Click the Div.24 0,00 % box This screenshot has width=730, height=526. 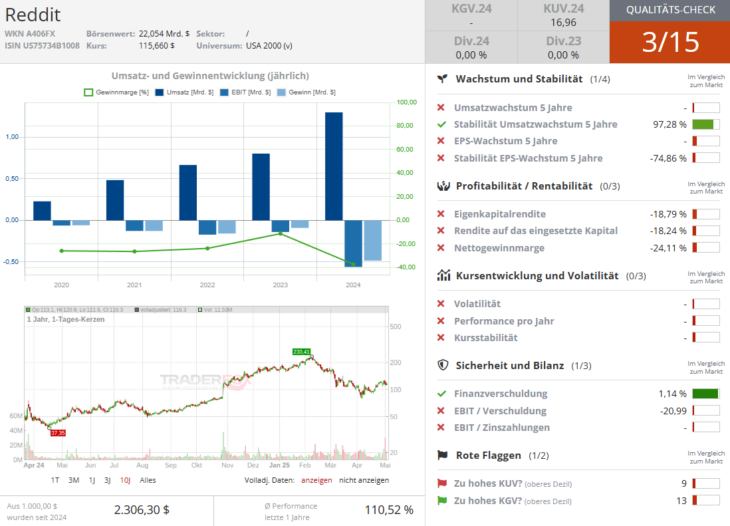pyautogui.click(x=471, y=47)
